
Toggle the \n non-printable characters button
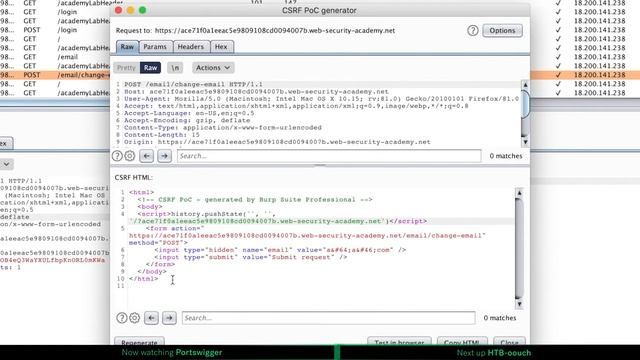175,68
